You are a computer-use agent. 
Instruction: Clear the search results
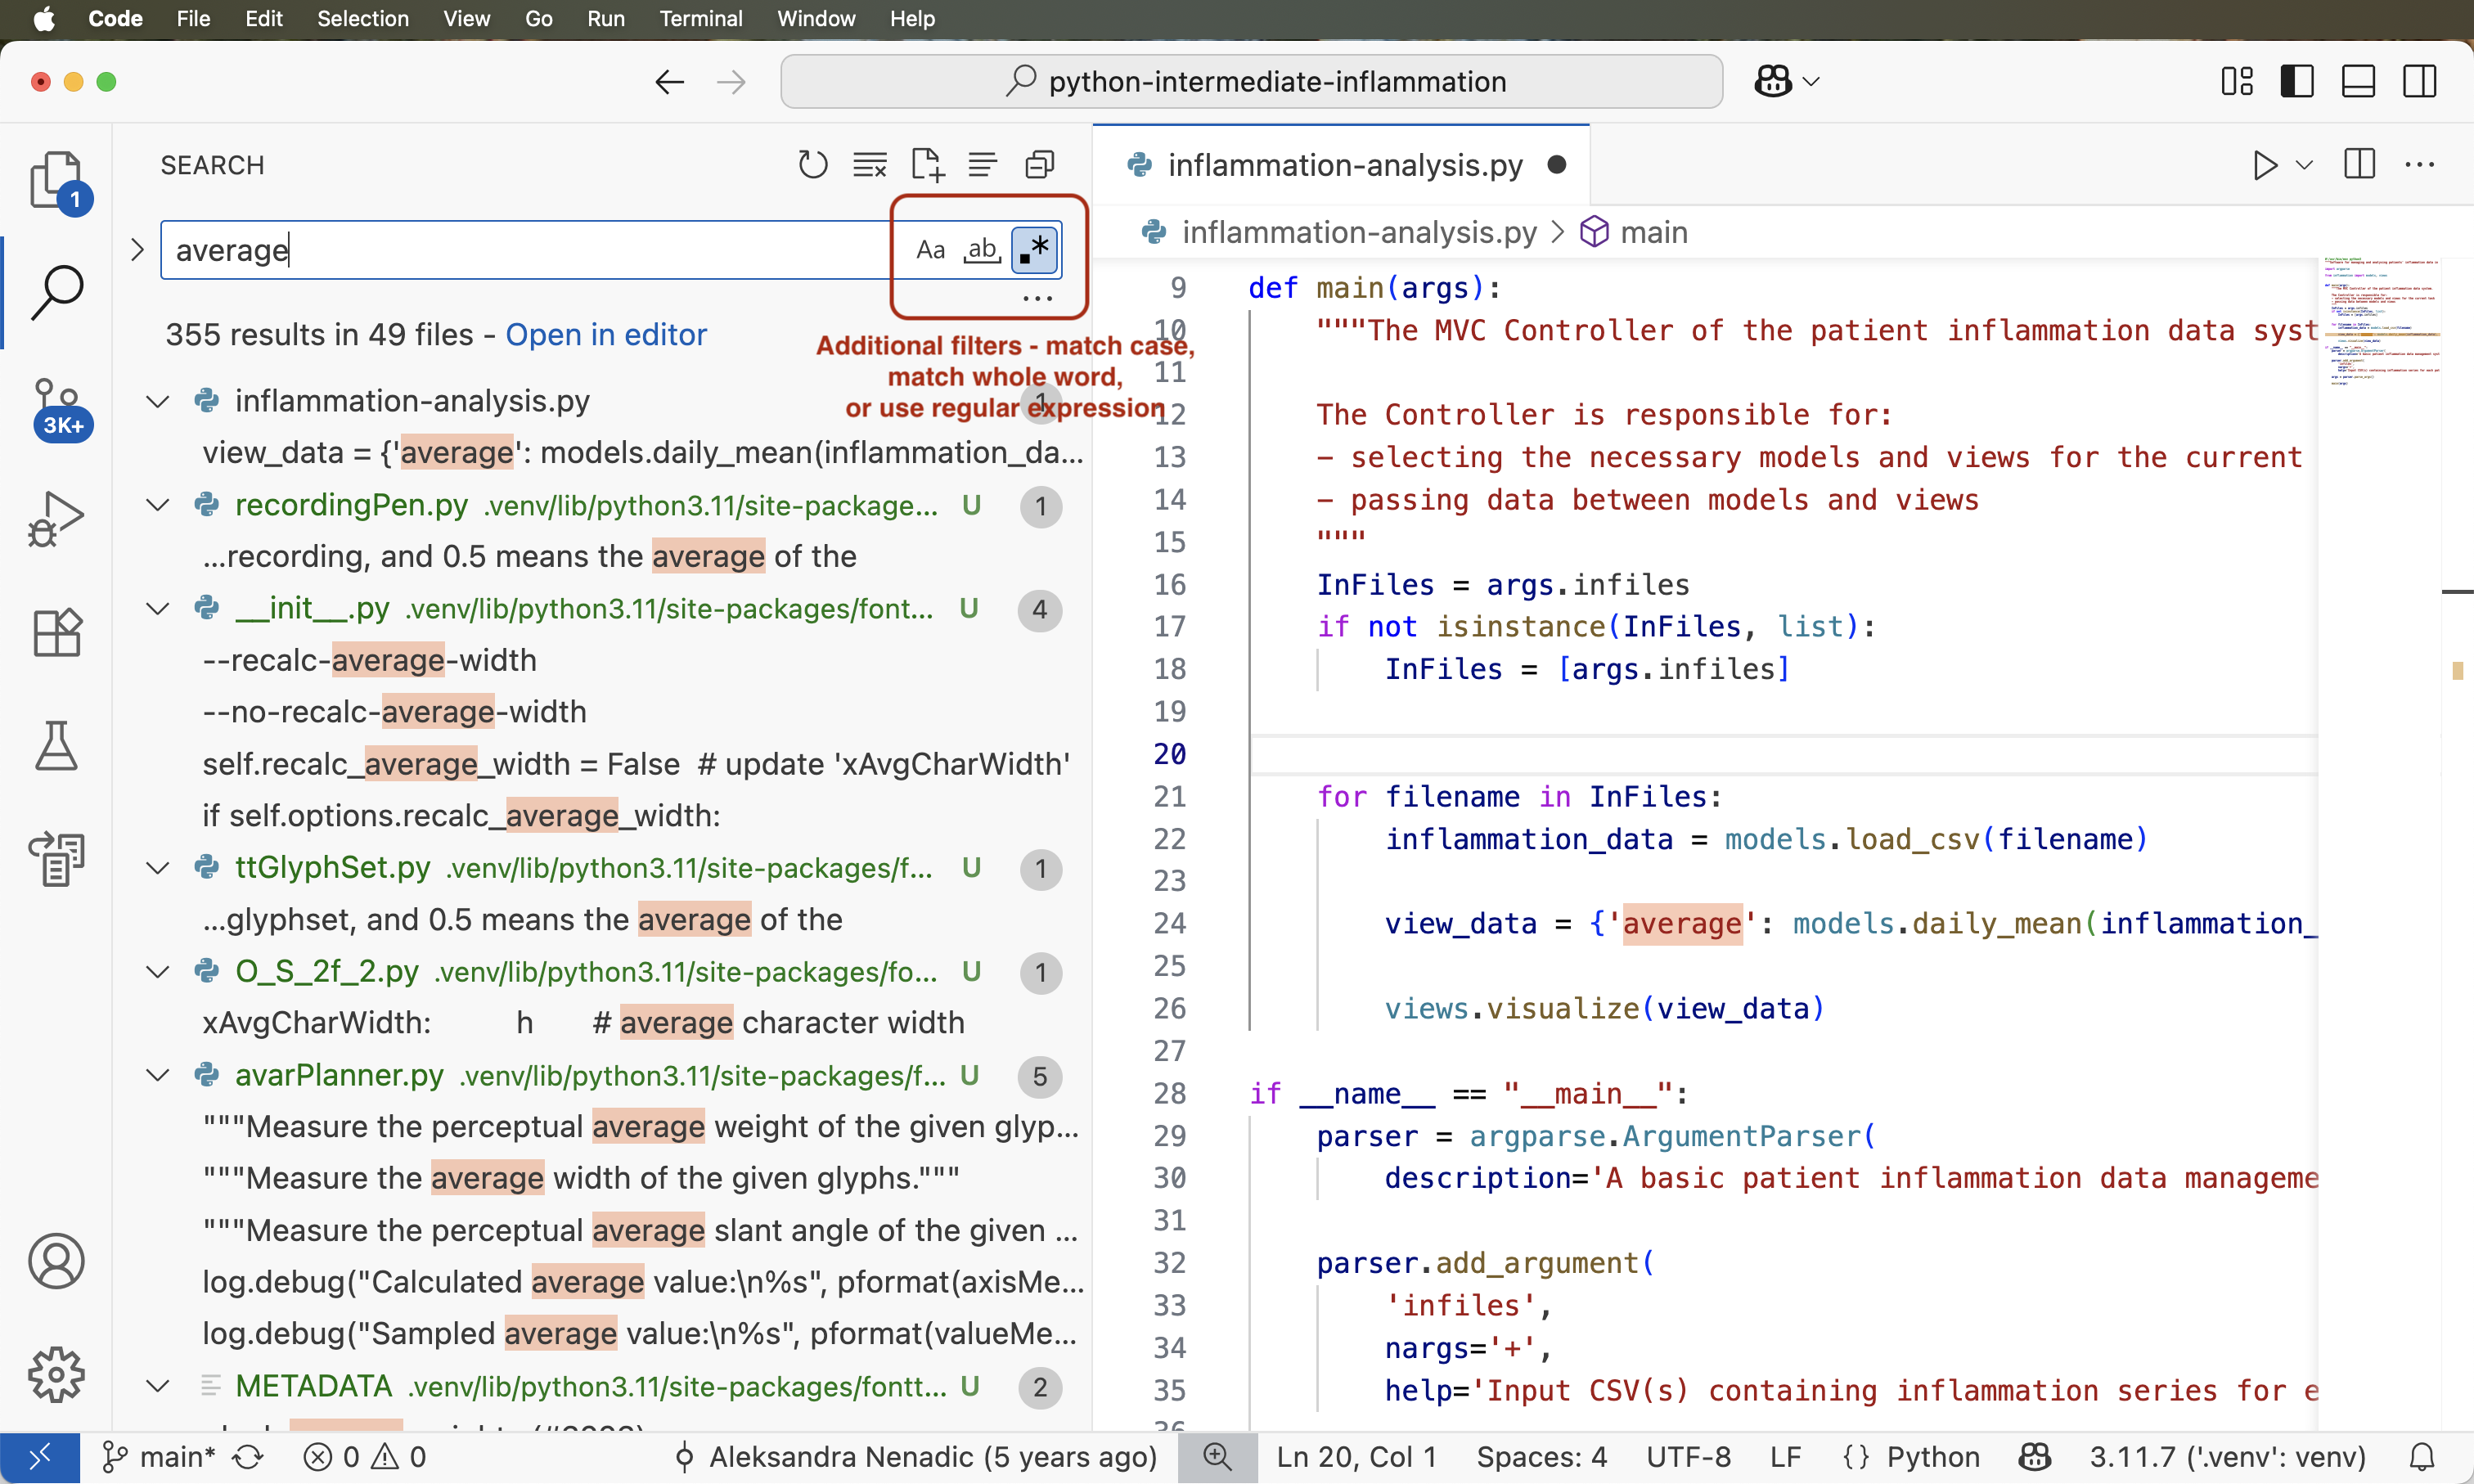click(869, 163)
